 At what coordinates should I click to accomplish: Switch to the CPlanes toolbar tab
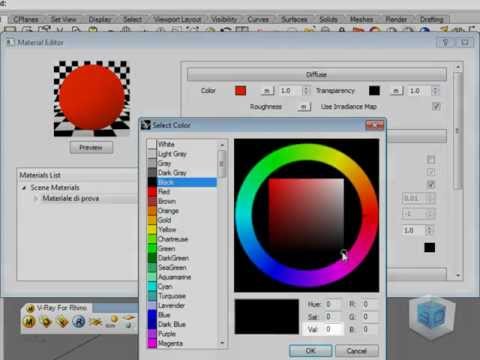(25, 20)
